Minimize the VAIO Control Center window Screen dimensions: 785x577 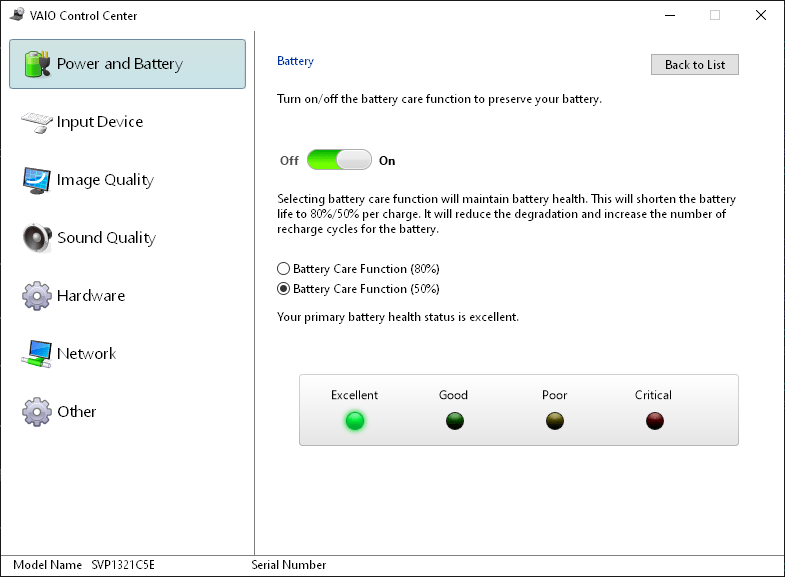click(x=670, y=15)
